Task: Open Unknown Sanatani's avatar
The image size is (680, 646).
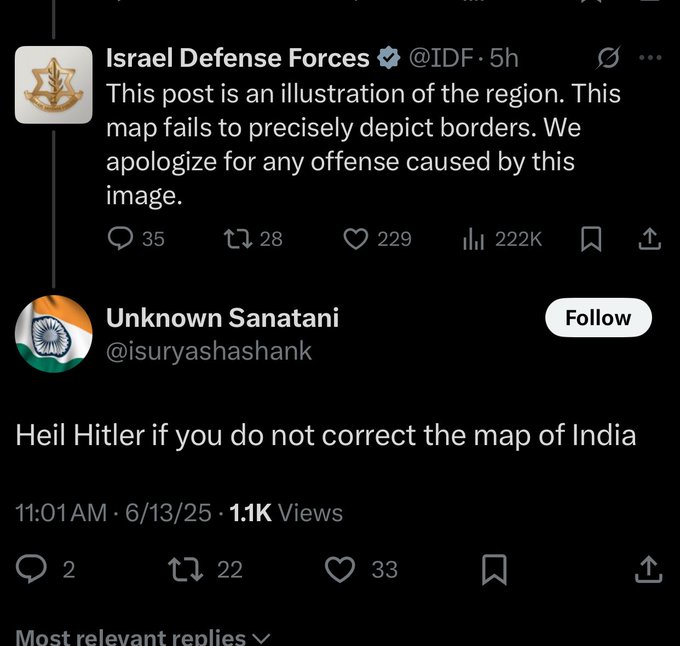Action: (54, 334)
